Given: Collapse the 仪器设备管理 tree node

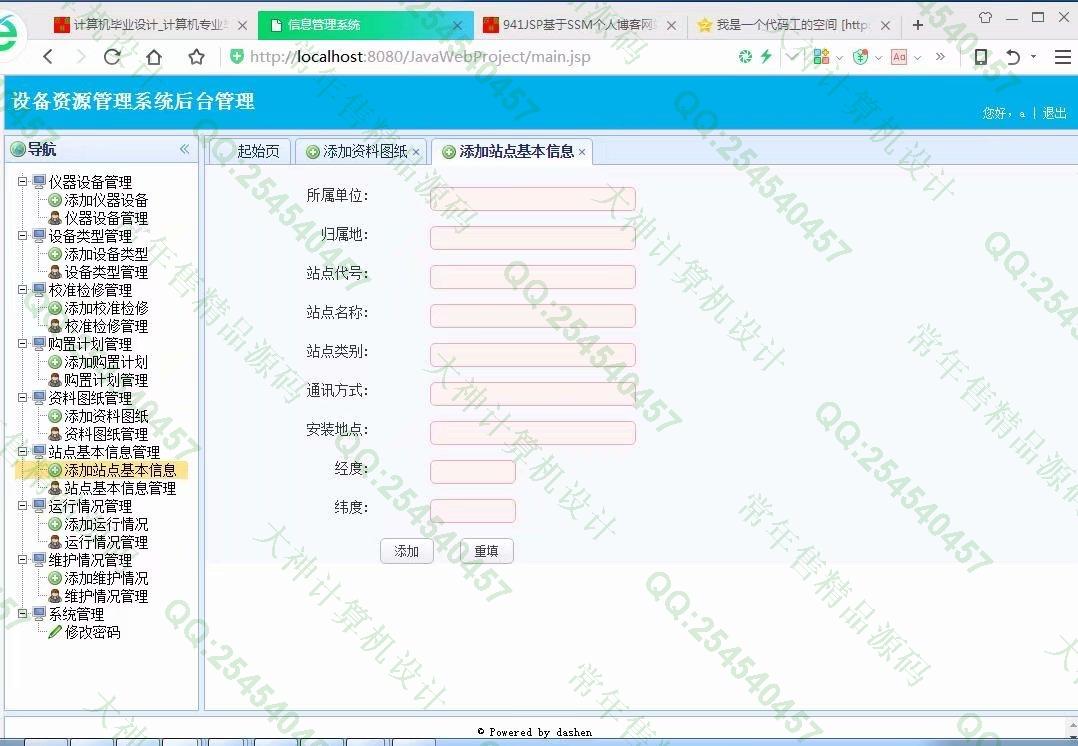Looking at the screenshot, I should click(x=22, y=182).
